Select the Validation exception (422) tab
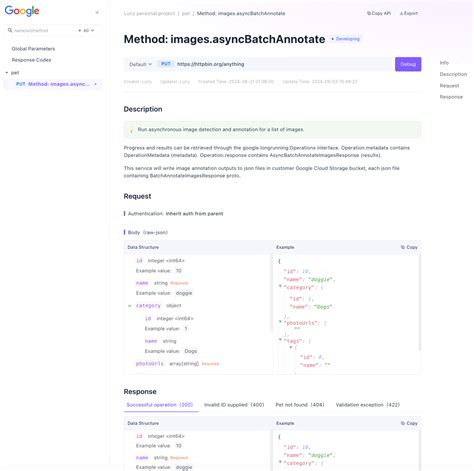 coord(368,405)
